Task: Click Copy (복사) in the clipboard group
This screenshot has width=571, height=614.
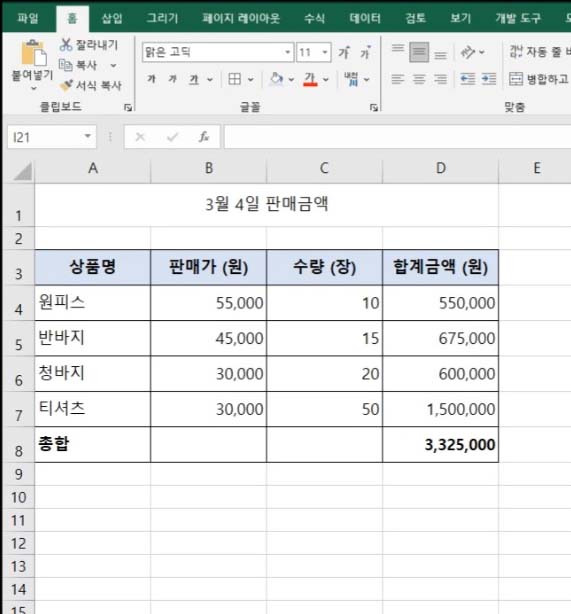Action: pos(78,65)
